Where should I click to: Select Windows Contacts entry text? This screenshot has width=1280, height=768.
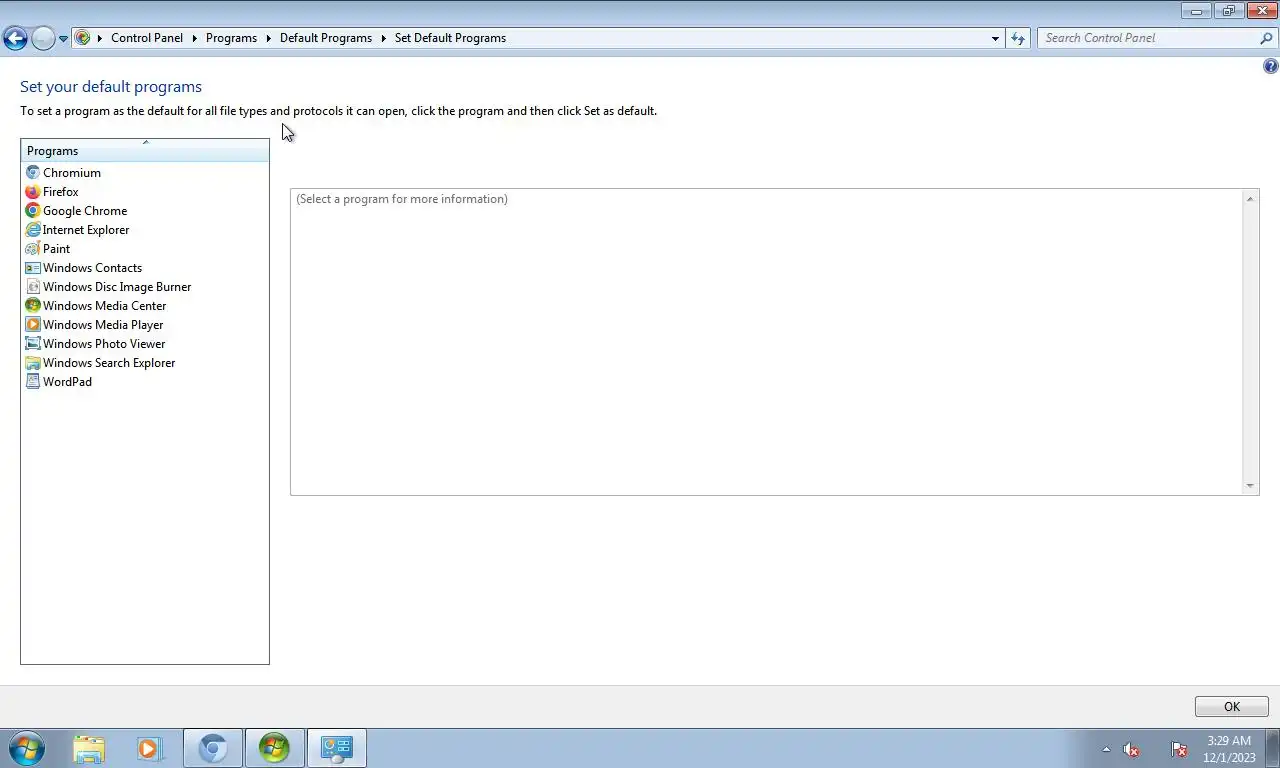[x=93, y=268]
